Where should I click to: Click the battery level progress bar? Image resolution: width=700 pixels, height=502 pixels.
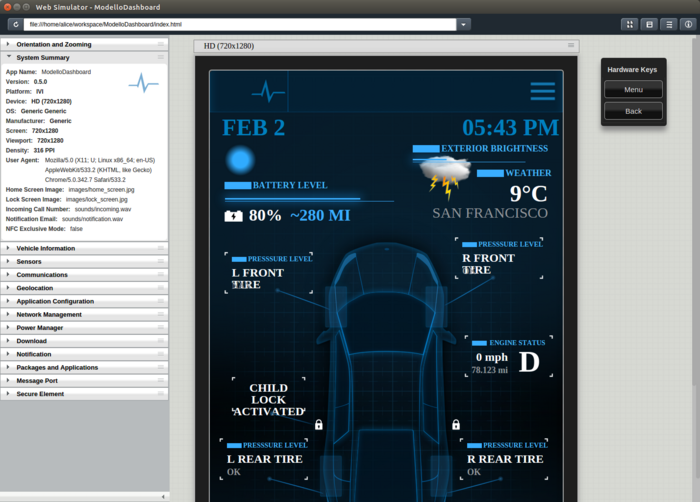click(309, 199)
